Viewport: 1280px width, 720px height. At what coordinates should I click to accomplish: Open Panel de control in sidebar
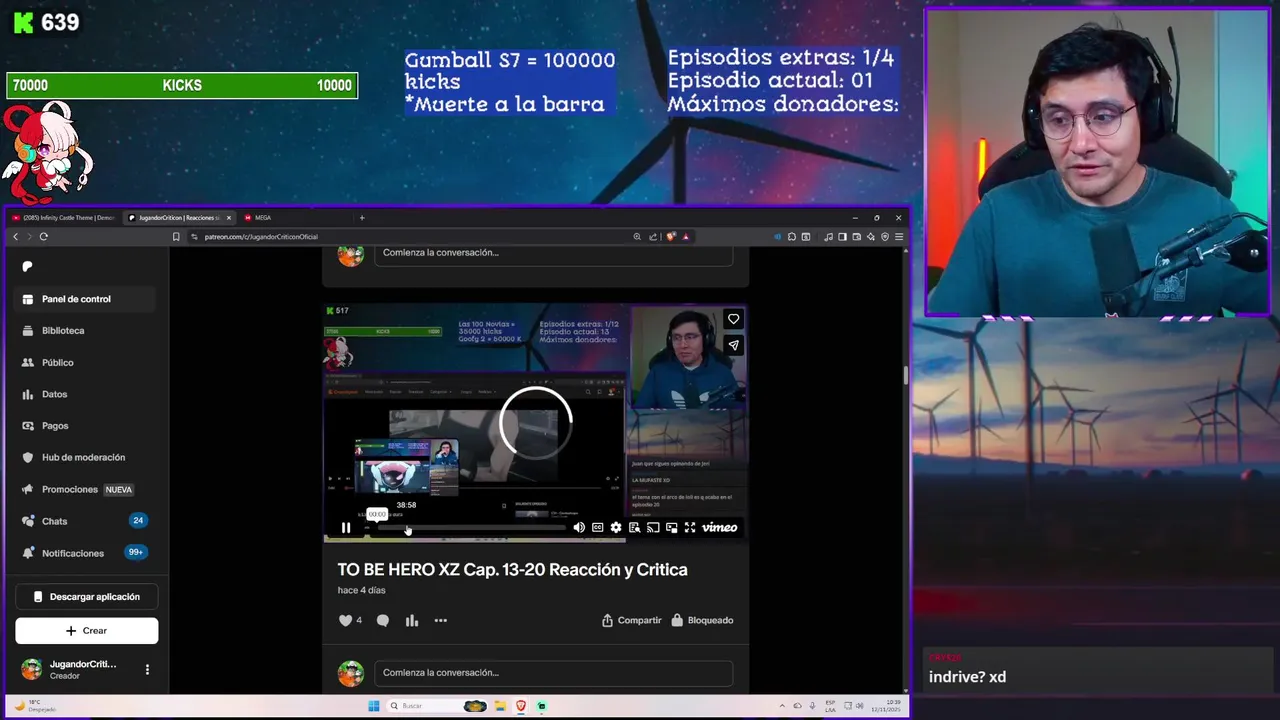click(x=85, y=299)
